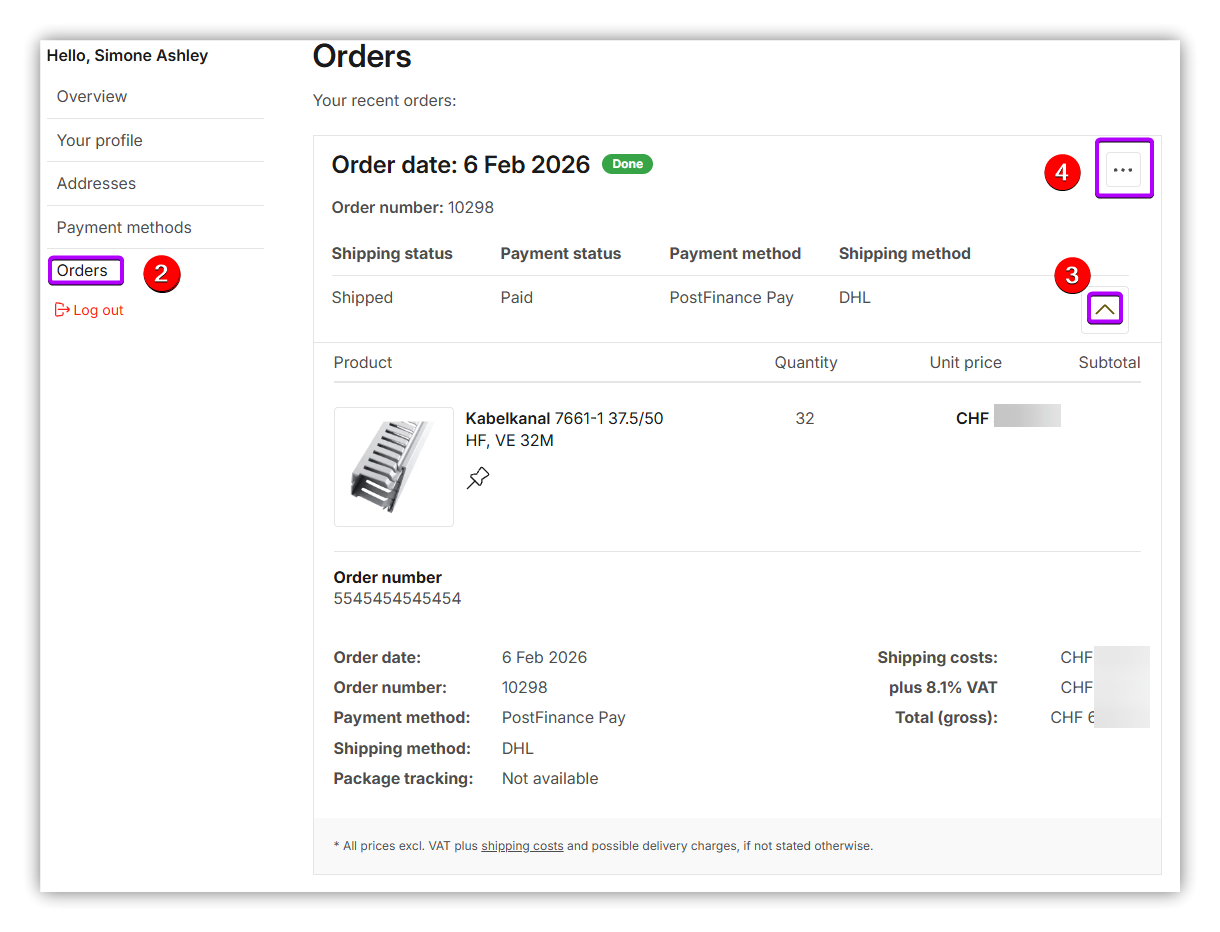Click the order number 5545454545454 text

tap(397, 599)
